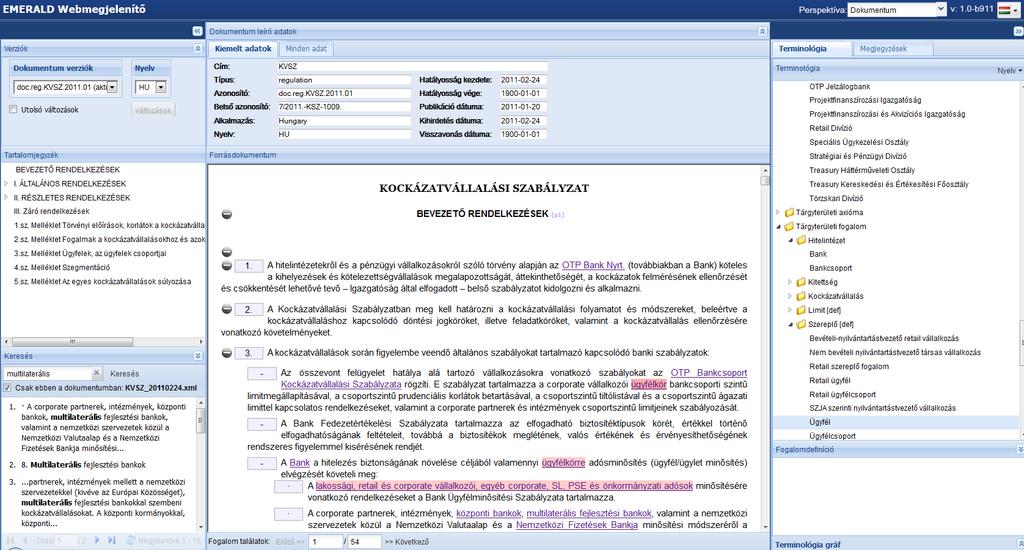Click the refresh search results icon
The height and width of the screenshot is (550, 1024).
click(x=130, y=540)
